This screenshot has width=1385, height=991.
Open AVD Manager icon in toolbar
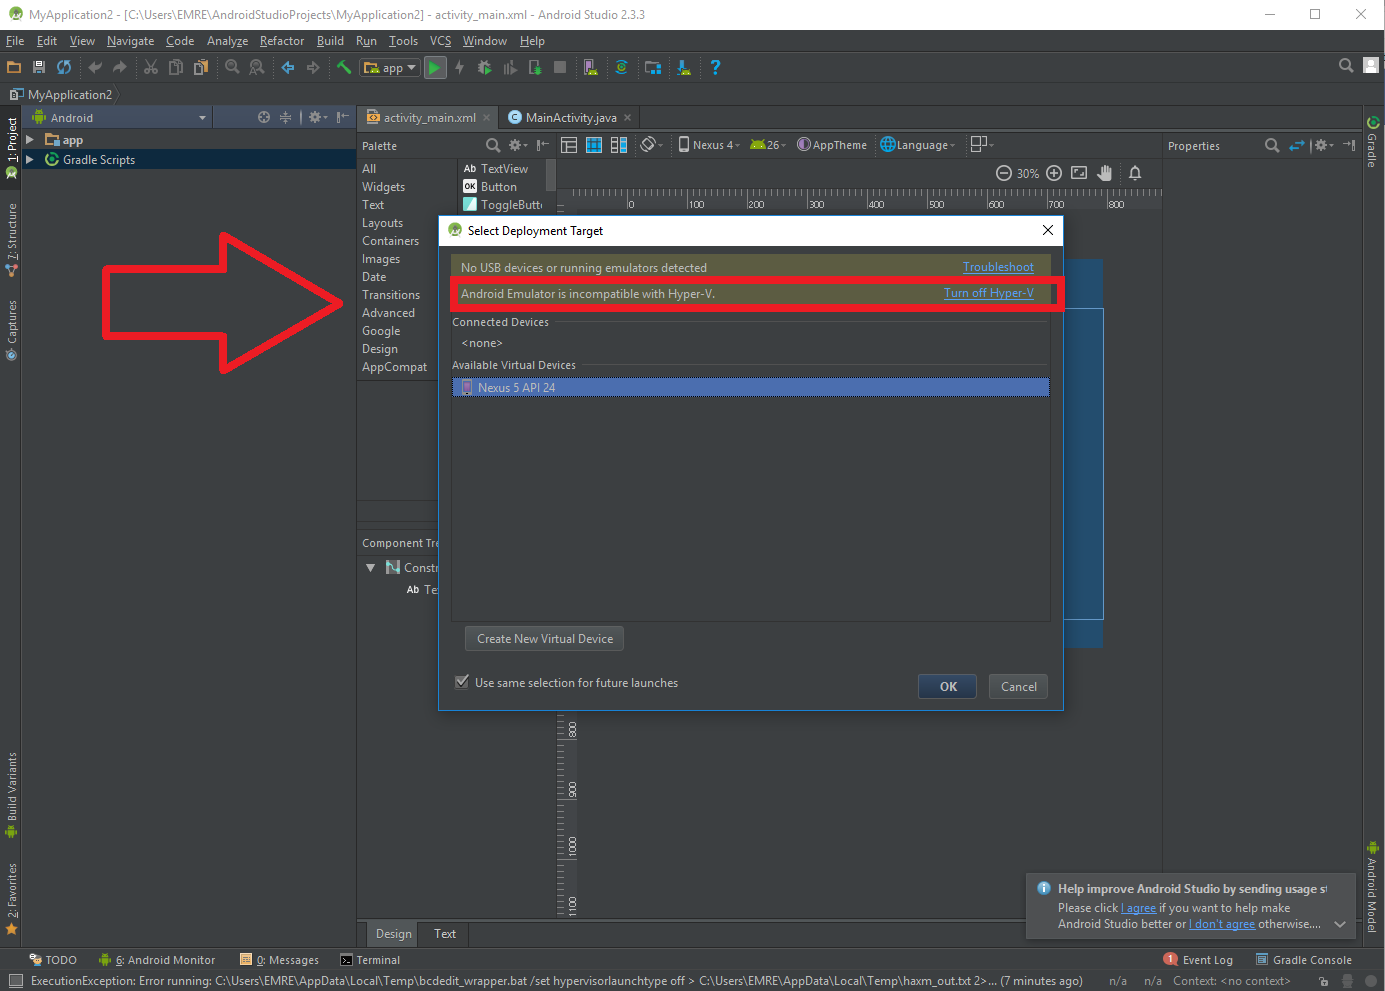point(590,67)
